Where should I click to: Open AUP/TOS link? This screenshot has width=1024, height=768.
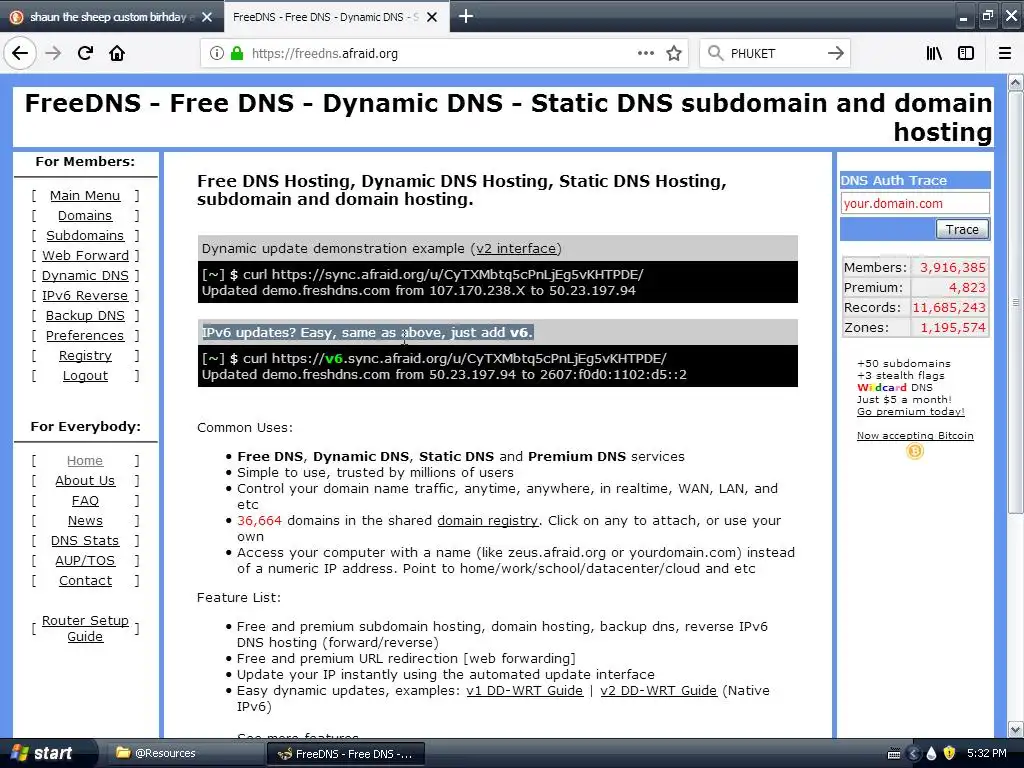(x=85, y=560)
